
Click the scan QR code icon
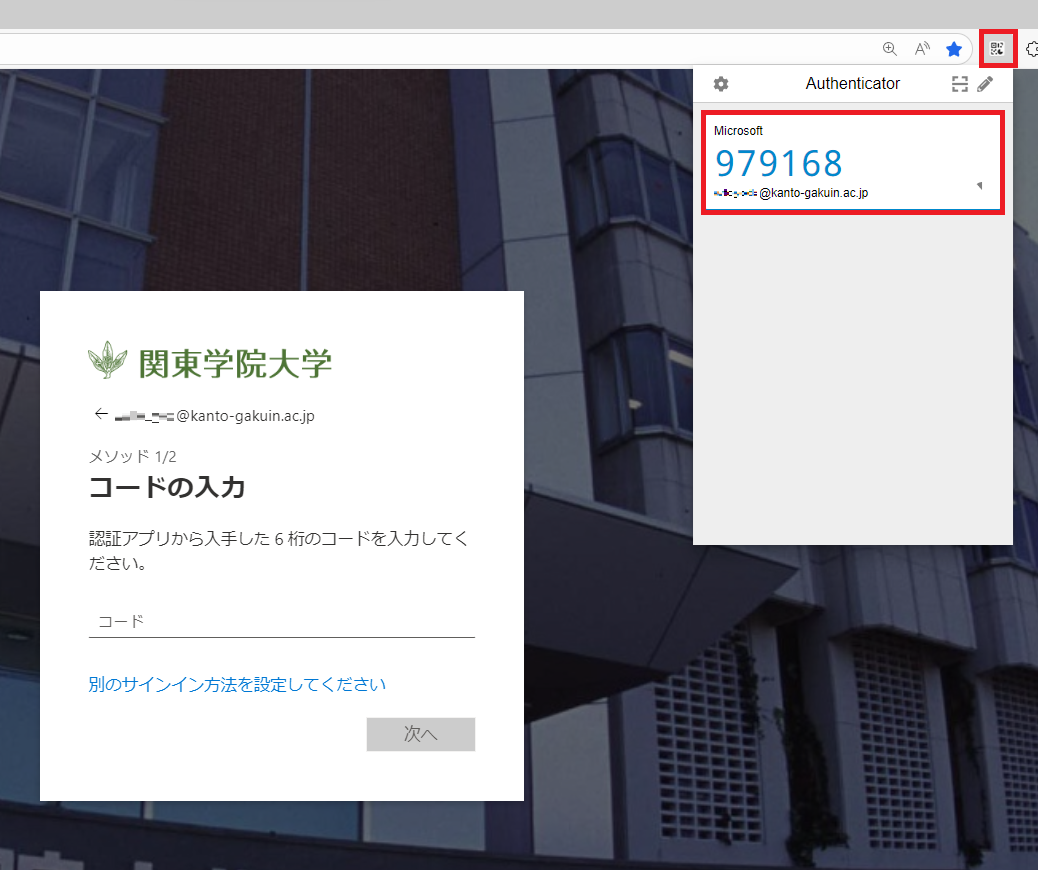pos(959,84)
